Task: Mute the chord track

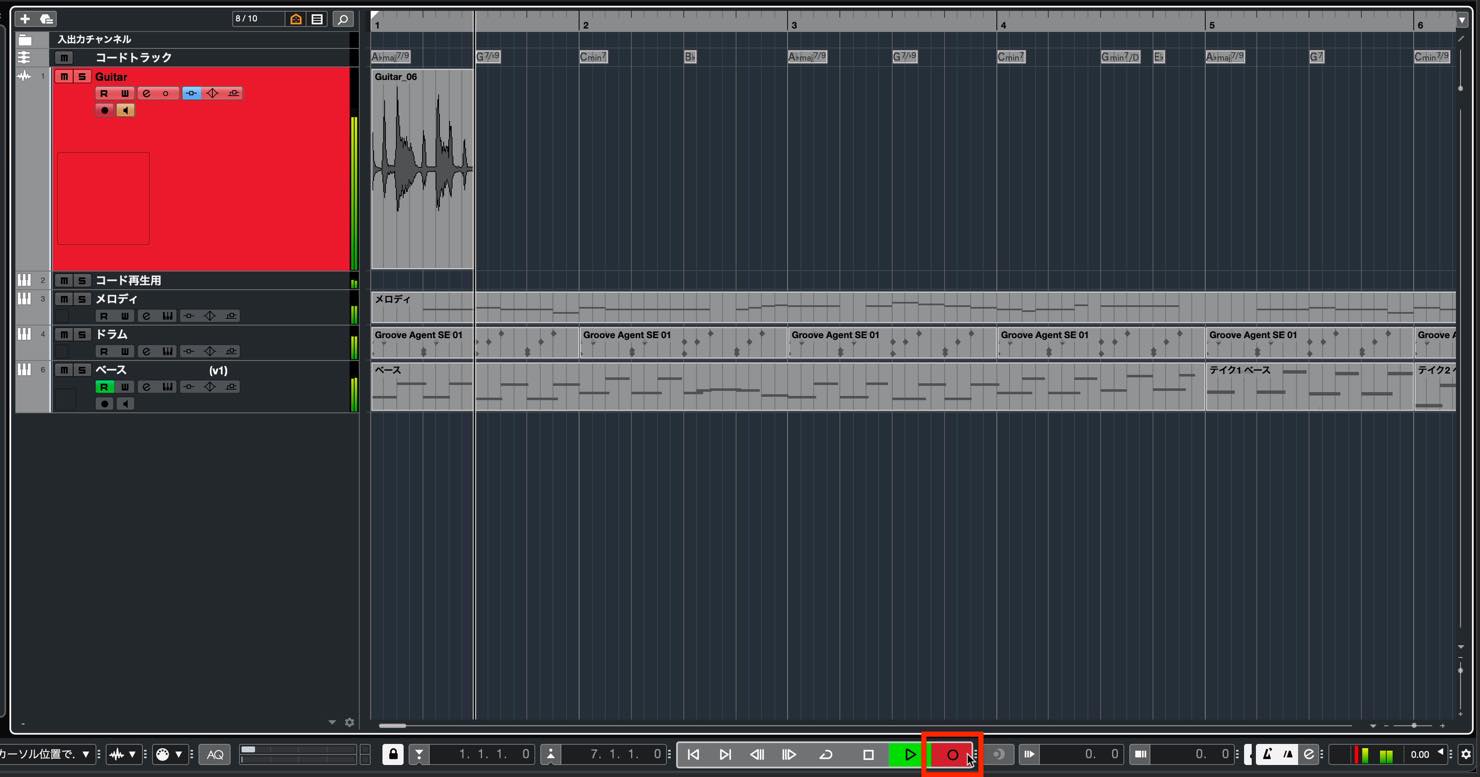Action: coord(64,58)
